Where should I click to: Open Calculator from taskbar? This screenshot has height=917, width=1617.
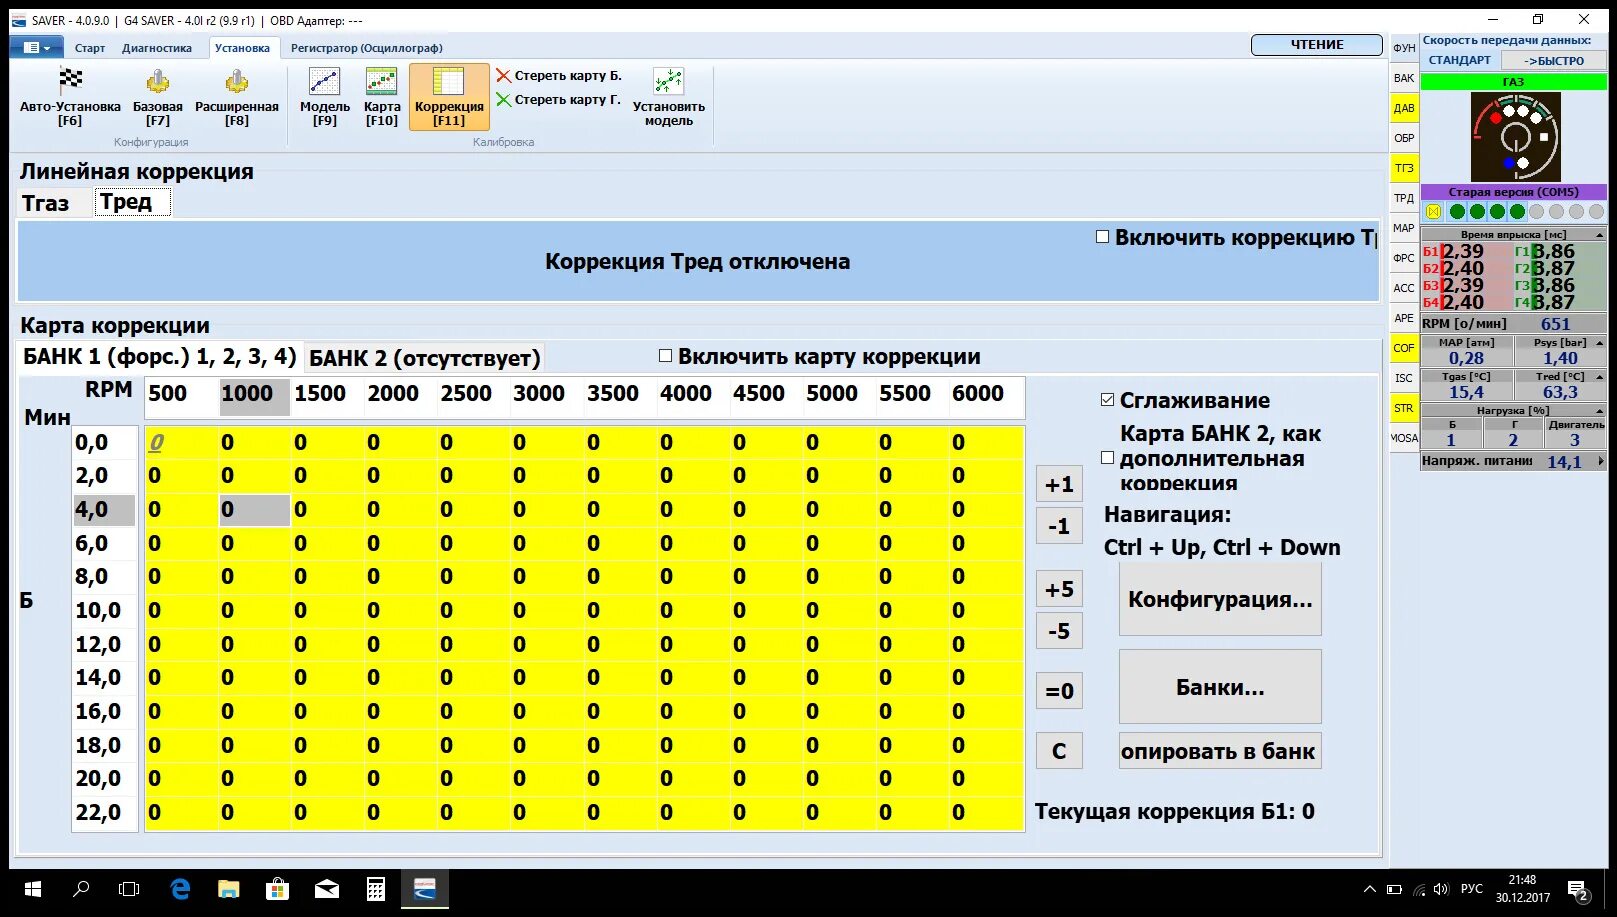[x=376, y=889]
